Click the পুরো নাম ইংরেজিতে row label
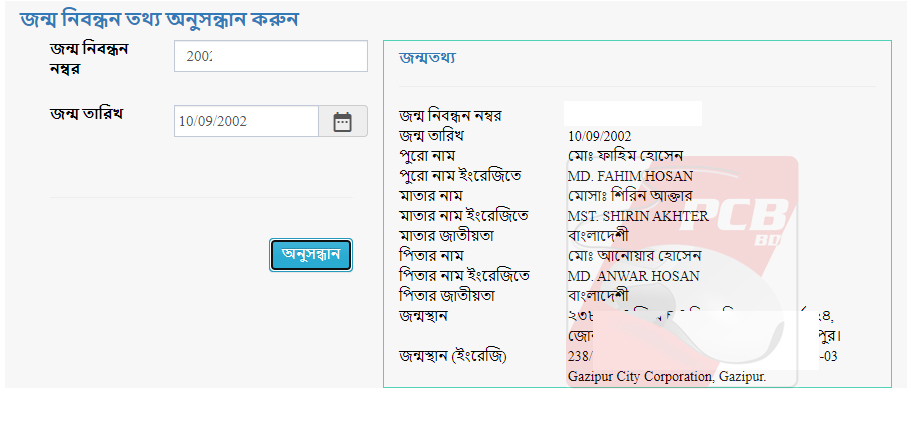The image size is (911, 425). pos(460,176)
